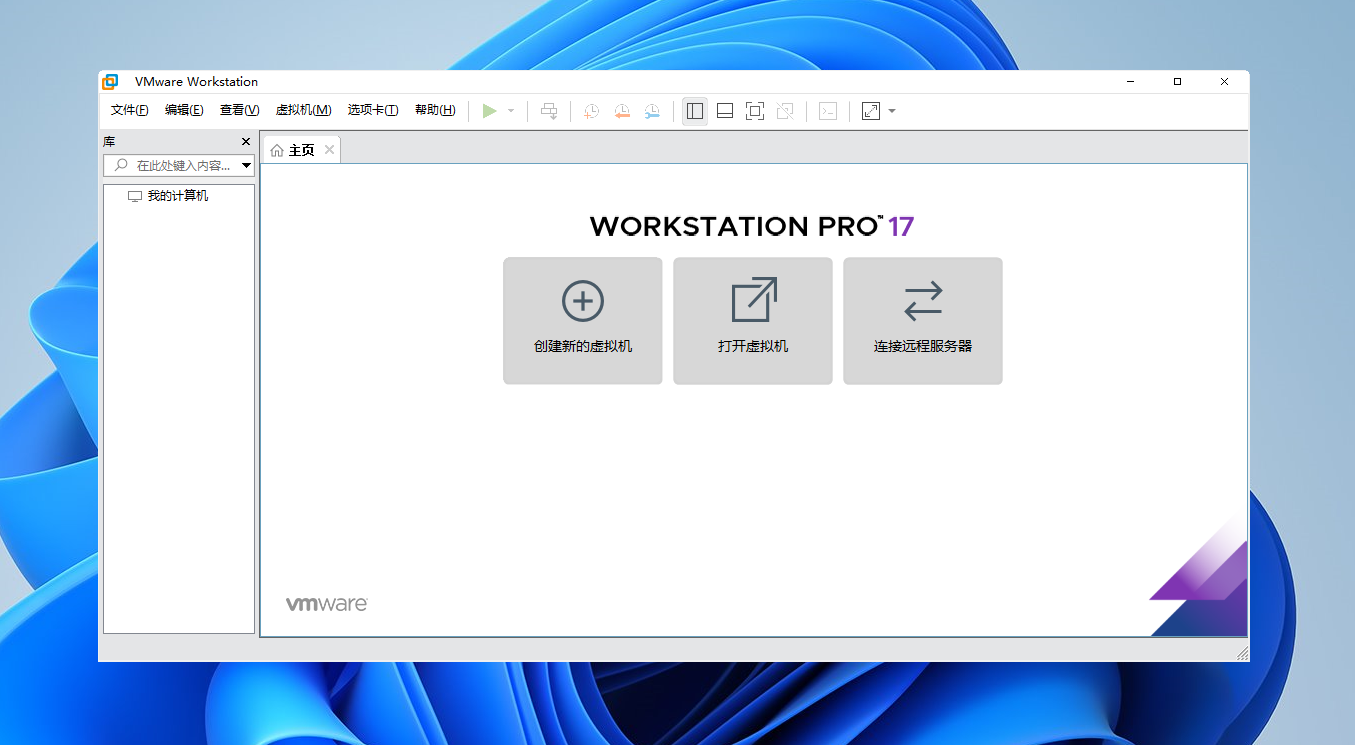Open the power options dropdown arrow
Viewport: 1355px width, 745px height.
(511, 111)
